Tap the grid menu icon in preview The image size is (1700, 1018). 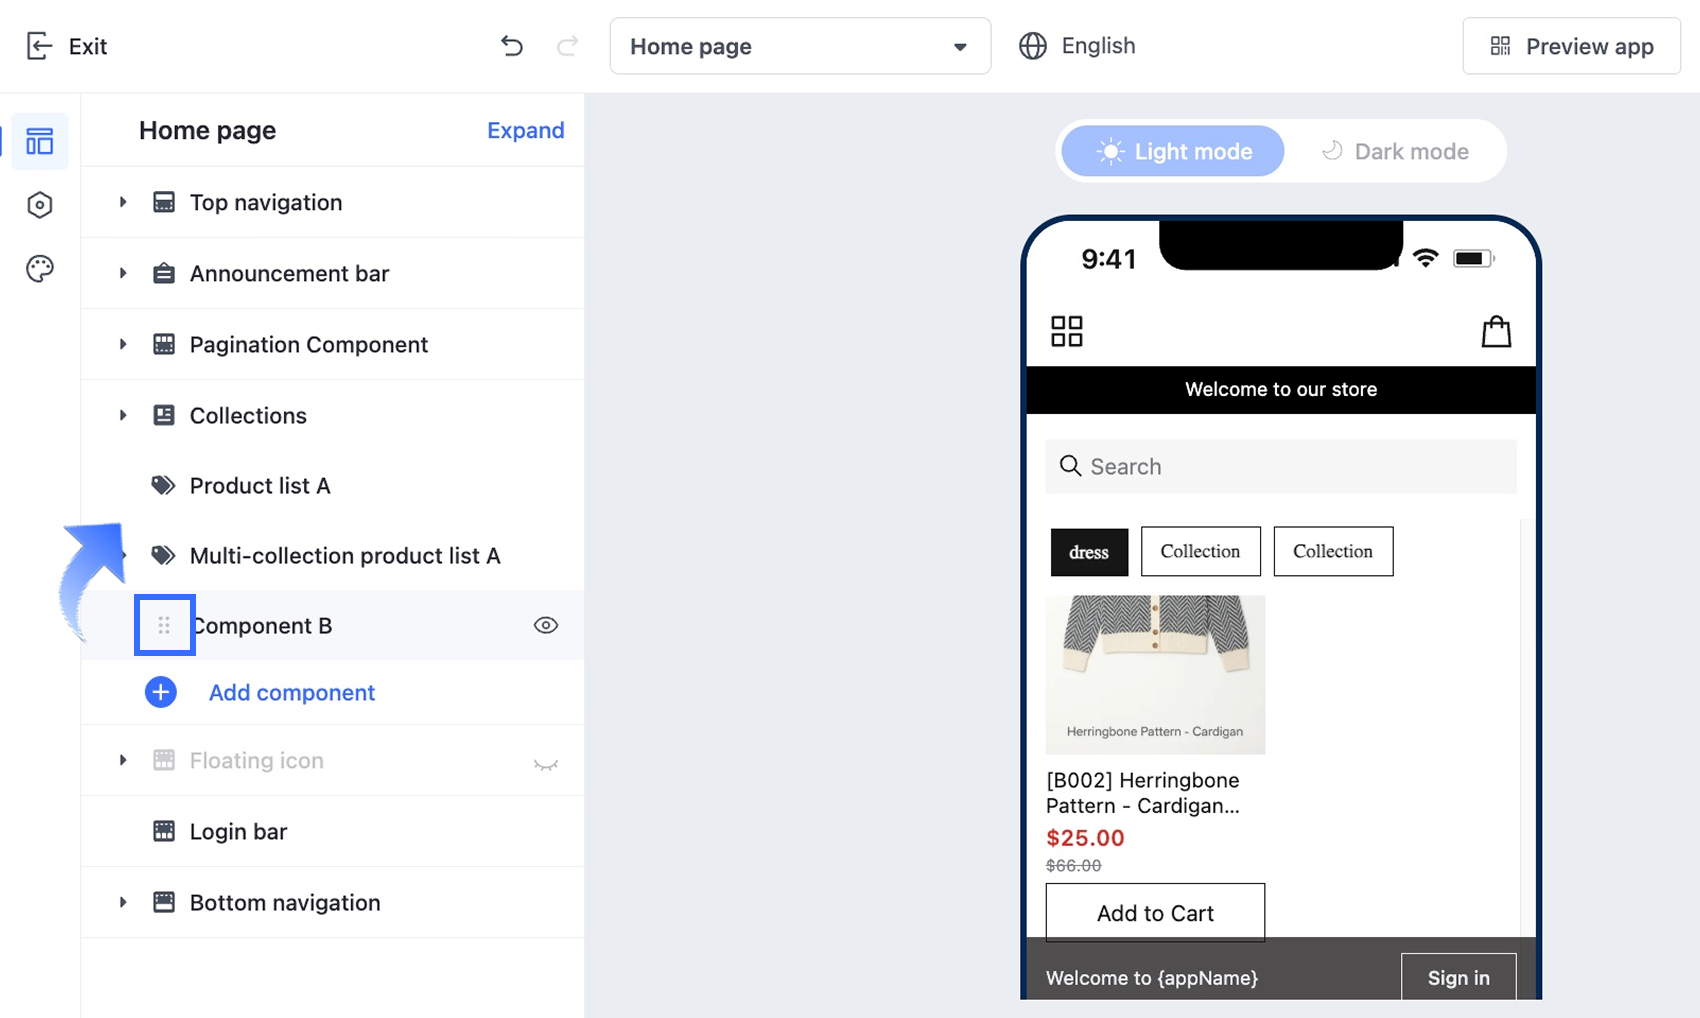(1067, 331)
